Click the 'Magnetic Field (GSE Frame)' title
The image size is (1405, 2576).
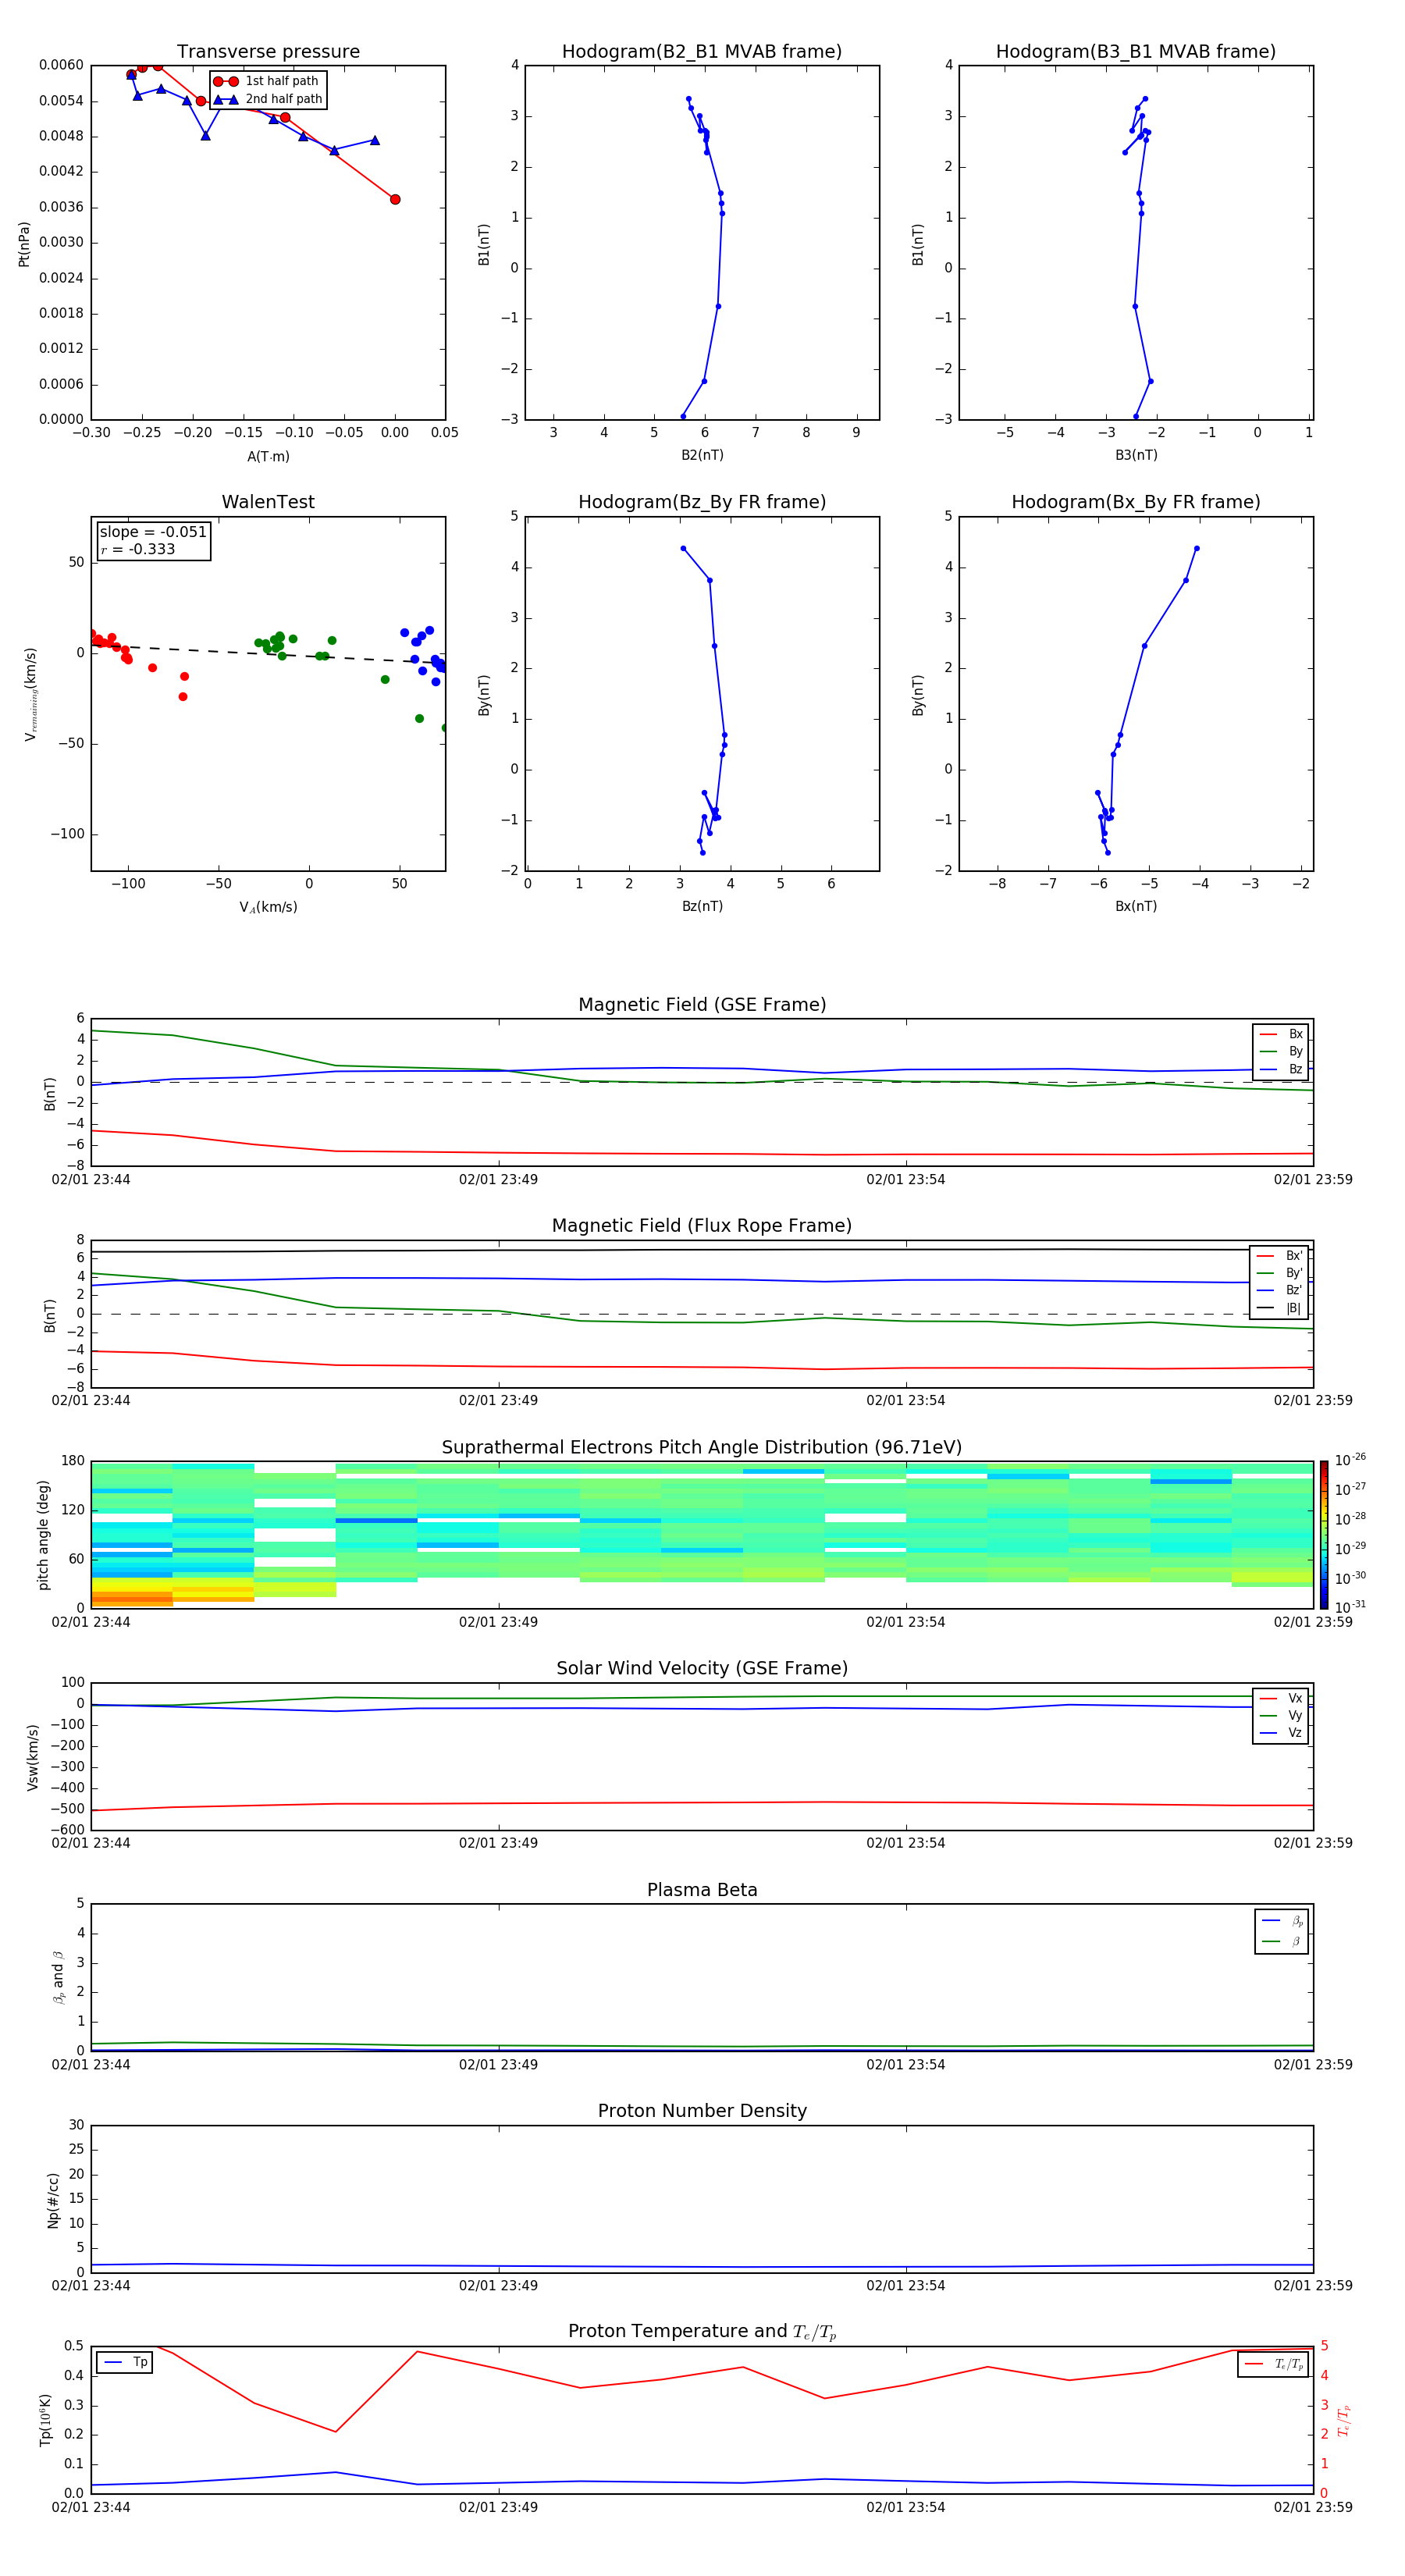(x=702, y=1005)
